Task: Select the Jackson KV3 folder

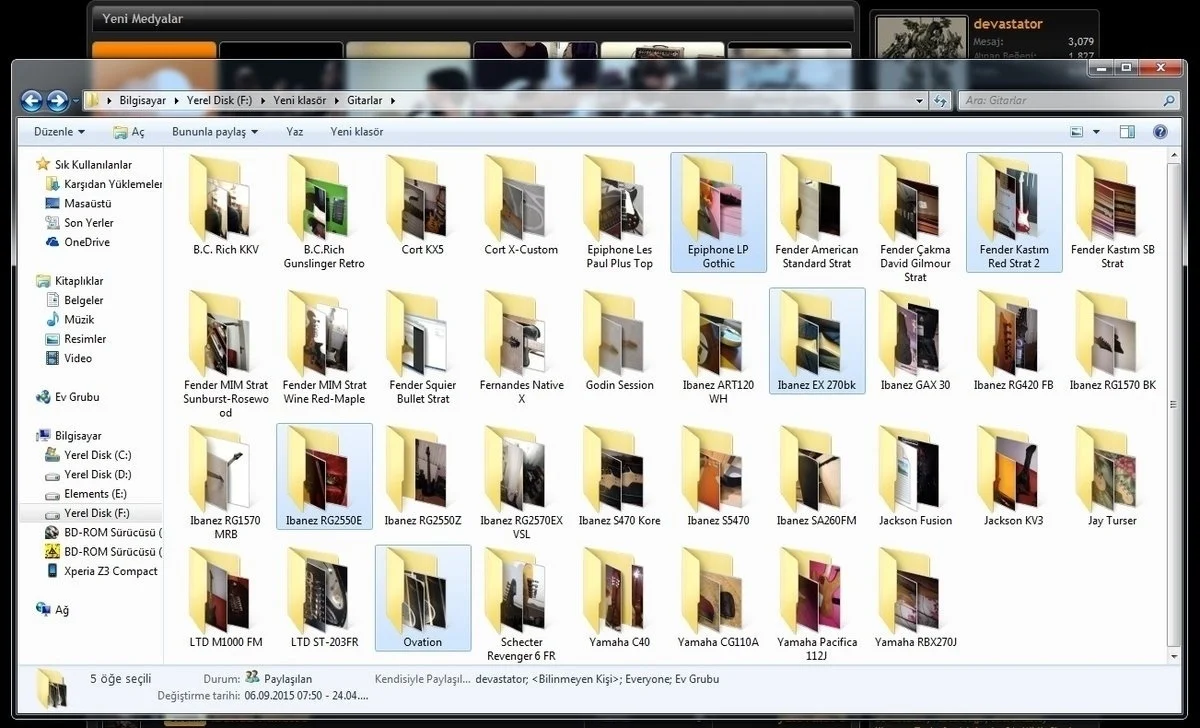Action: point(1013,485)
